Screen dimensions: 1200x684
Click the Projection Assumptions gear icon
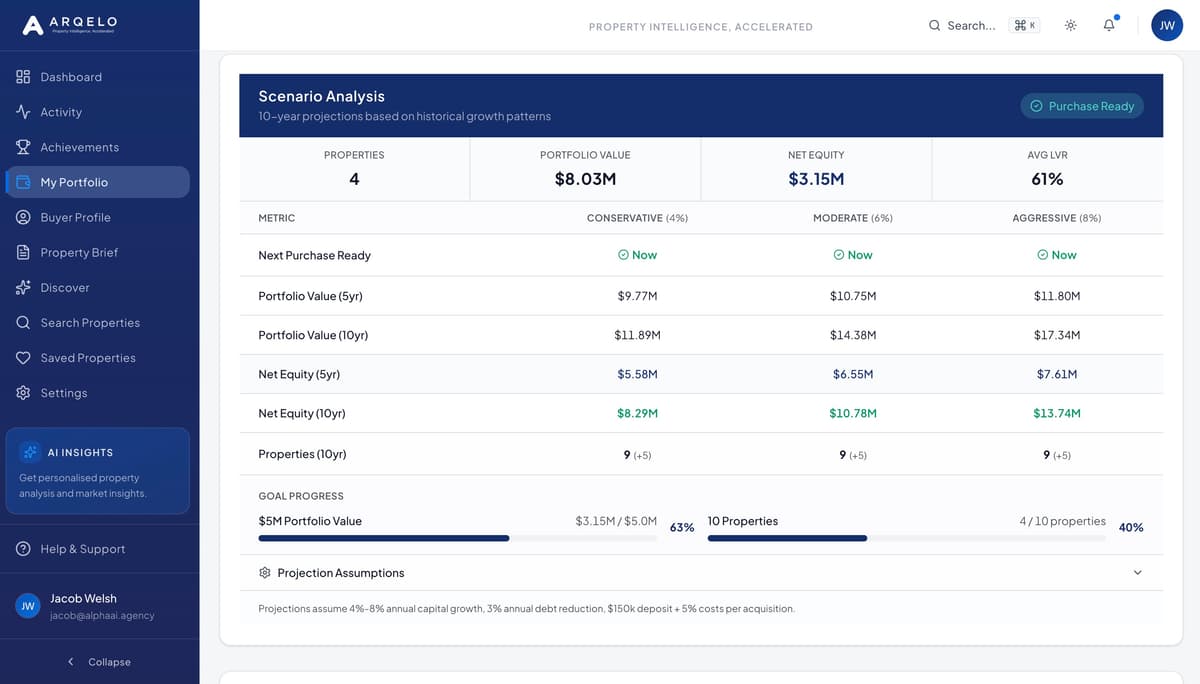tap(264, 572)
